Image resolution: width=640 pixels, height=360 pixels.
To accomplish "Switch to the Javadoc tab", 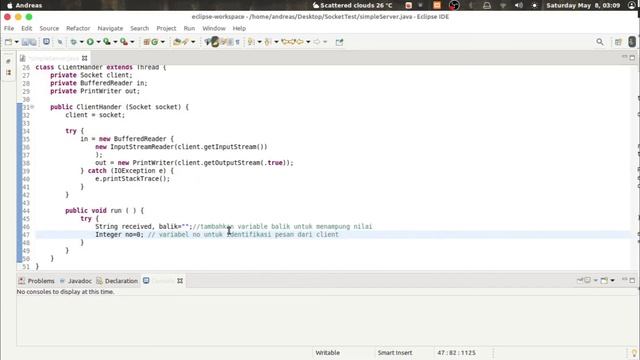I will click(76, 281).
